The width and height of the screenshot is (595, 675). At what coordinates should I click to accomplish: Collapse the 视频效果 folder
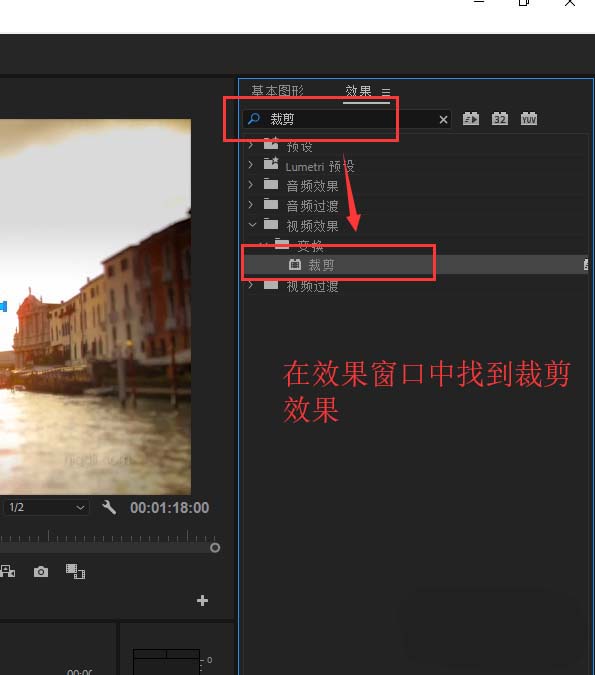coord(252,224)
